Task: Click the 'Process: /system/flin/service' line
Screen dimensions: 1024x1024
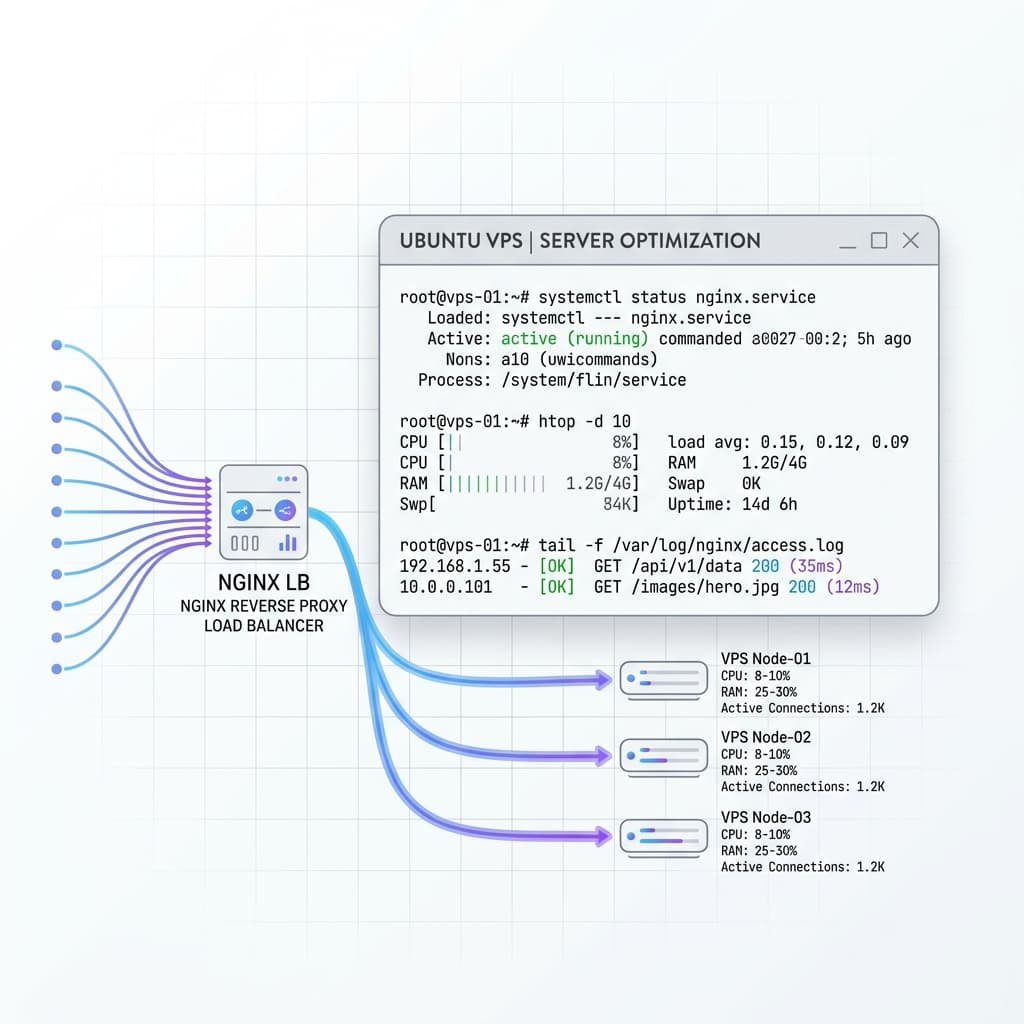Action: [x=552, y=380]
